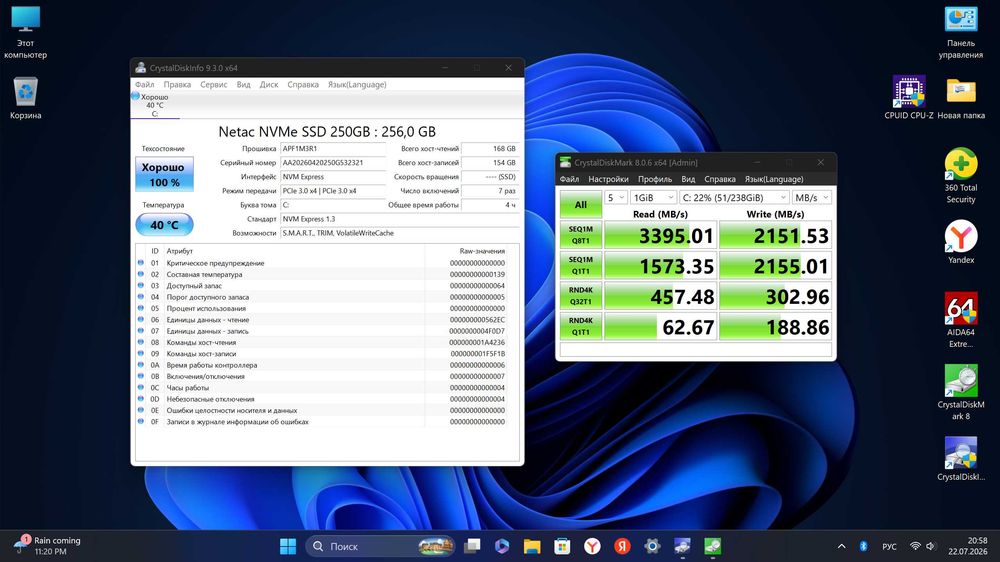The image size is (1000, 562).
Task: Open Microsoft Store from the taskbar
Action: tap(562, 546)
